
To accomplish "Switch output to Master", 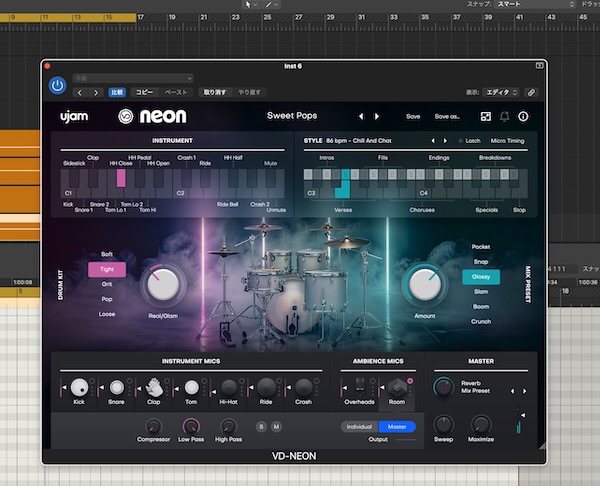I will coord(397,427).
